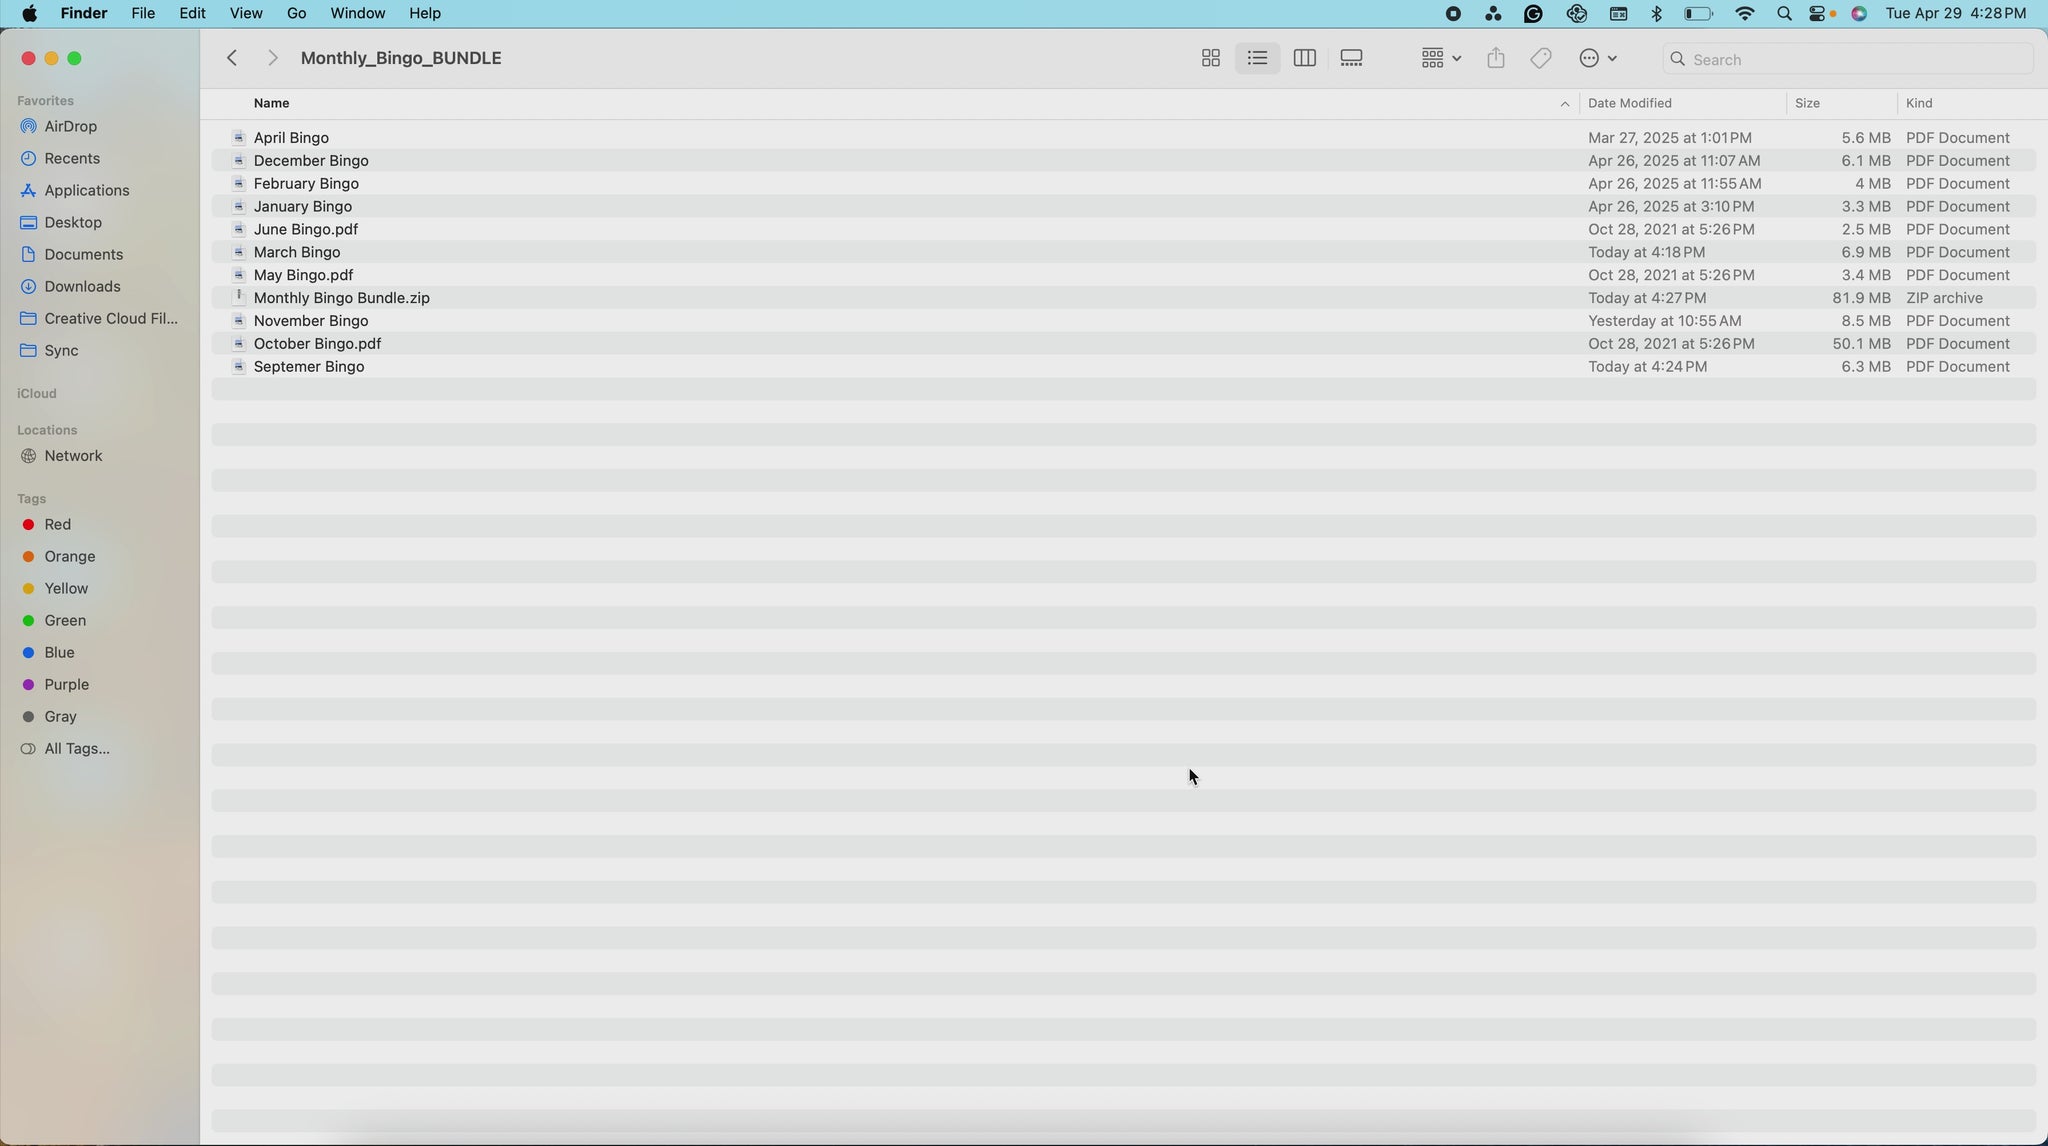The width and height of the screenshot is (2048, 1146).
Task: Open the action ellipsis dropdown menu
Action: click(1597, 59)
